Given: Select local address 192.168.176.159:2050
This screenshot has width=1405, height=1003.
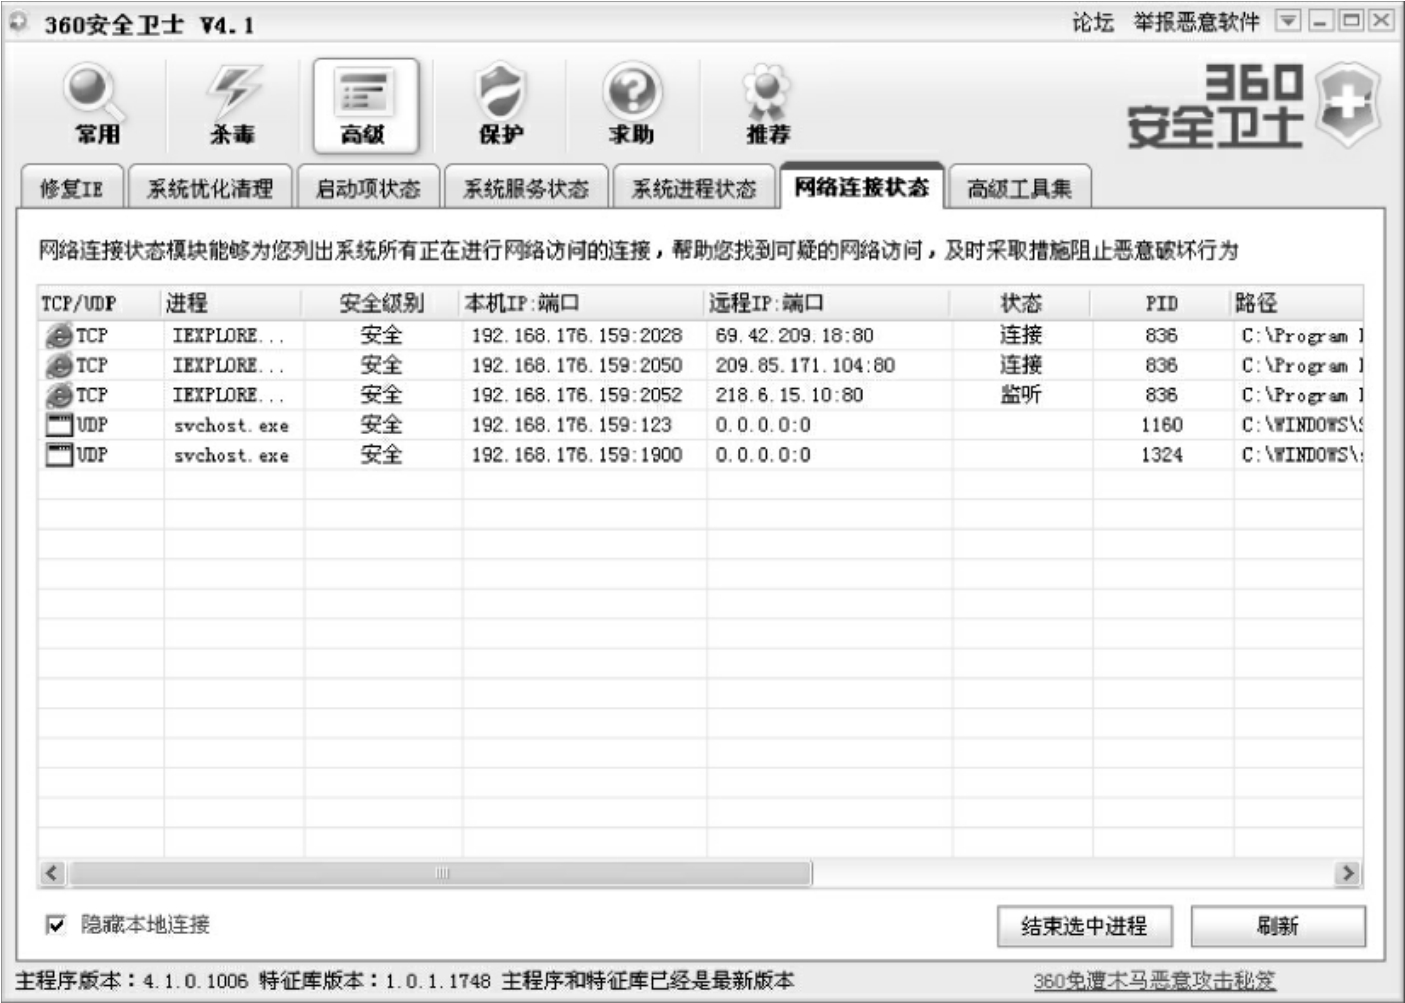Looking at the screenshot, I should 577,366.
